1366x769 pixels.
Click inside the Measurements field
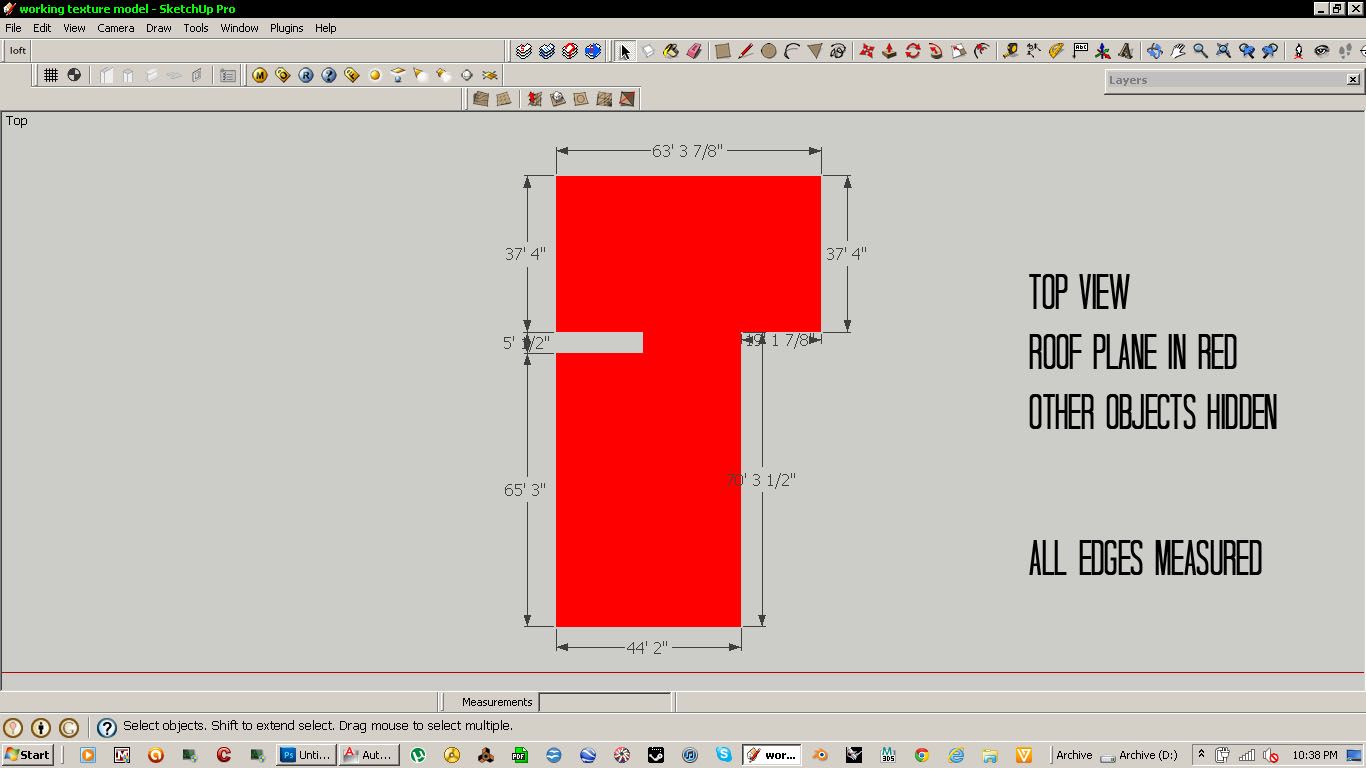pos(604,701)
